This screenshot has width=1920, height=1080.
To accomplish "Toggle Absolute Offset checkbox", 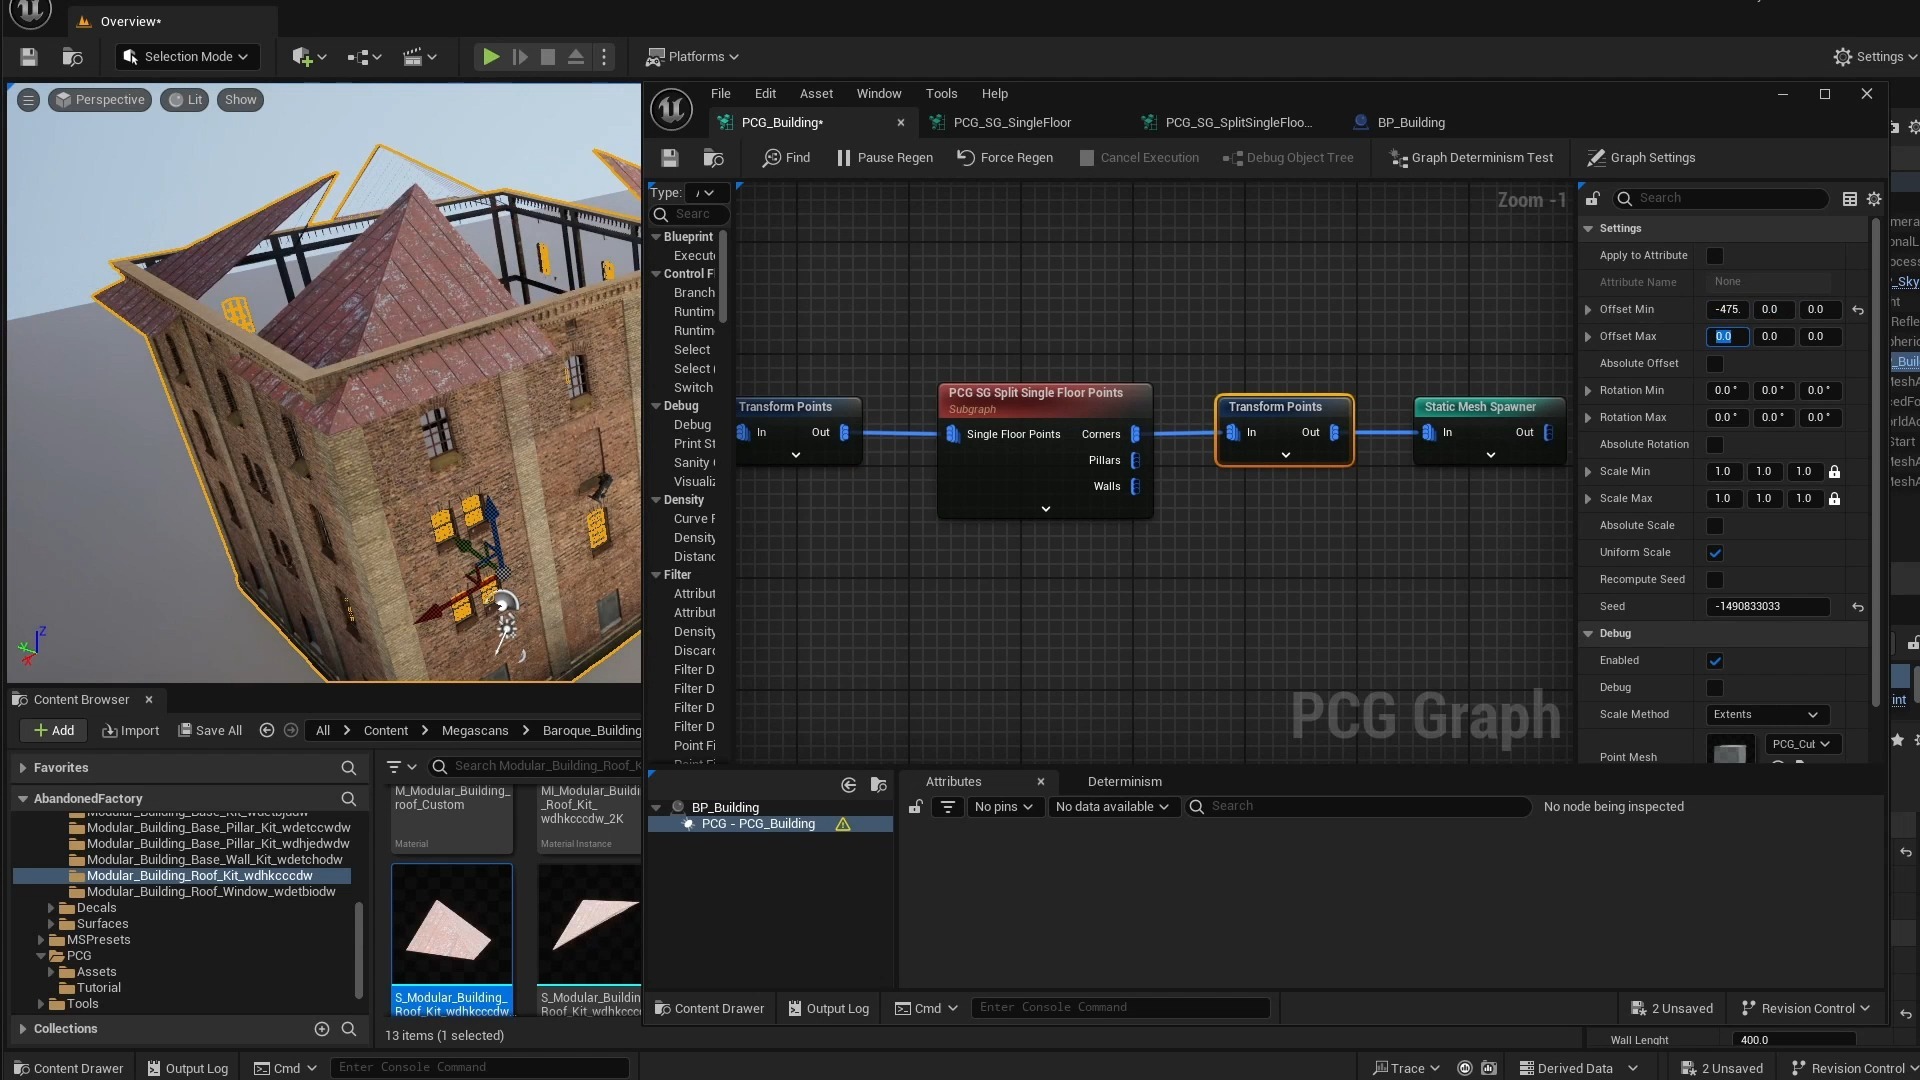I will (x=1715, y=364).
